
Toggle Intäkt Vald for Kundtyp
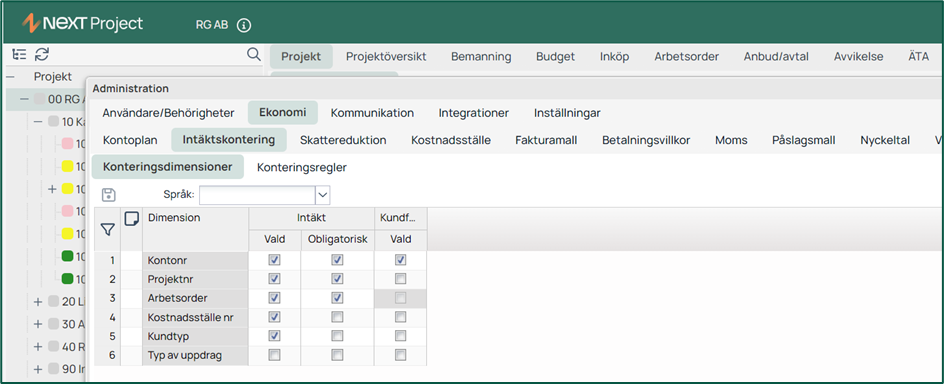275,336
